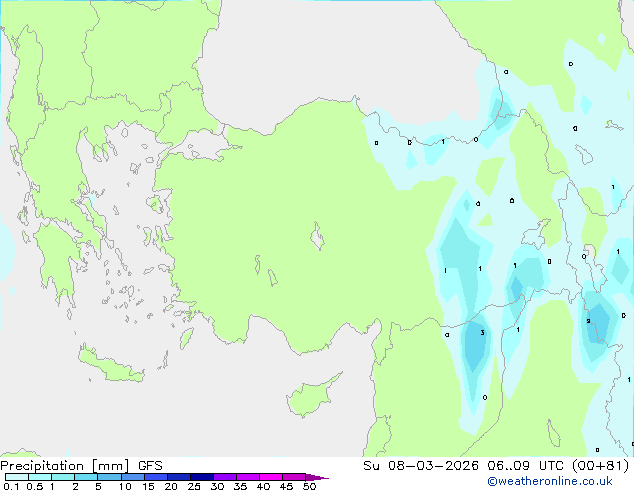634x490 pixels.
Task: Click the '40' legend scale label
Action: point(263,486)
